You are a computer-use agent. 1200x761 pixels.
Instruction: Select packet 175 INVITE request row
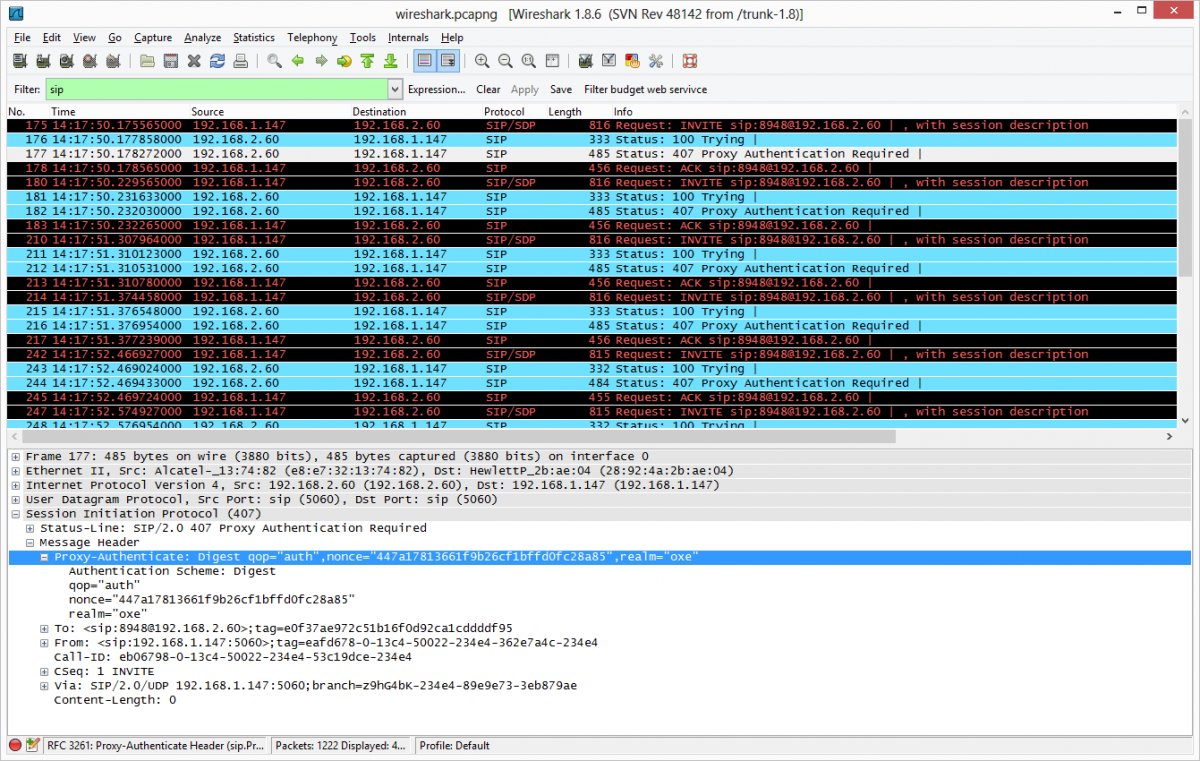coord(590,125)
